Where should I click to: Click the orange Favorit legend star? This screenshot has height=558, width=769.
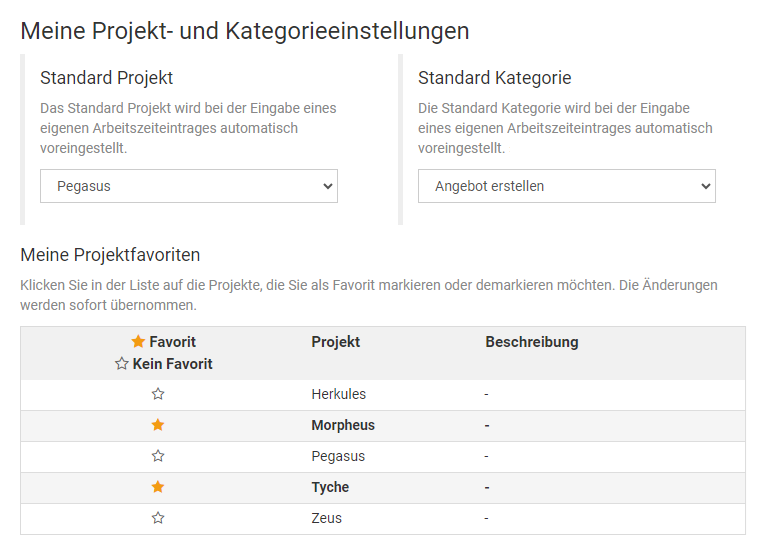[138, 342]
